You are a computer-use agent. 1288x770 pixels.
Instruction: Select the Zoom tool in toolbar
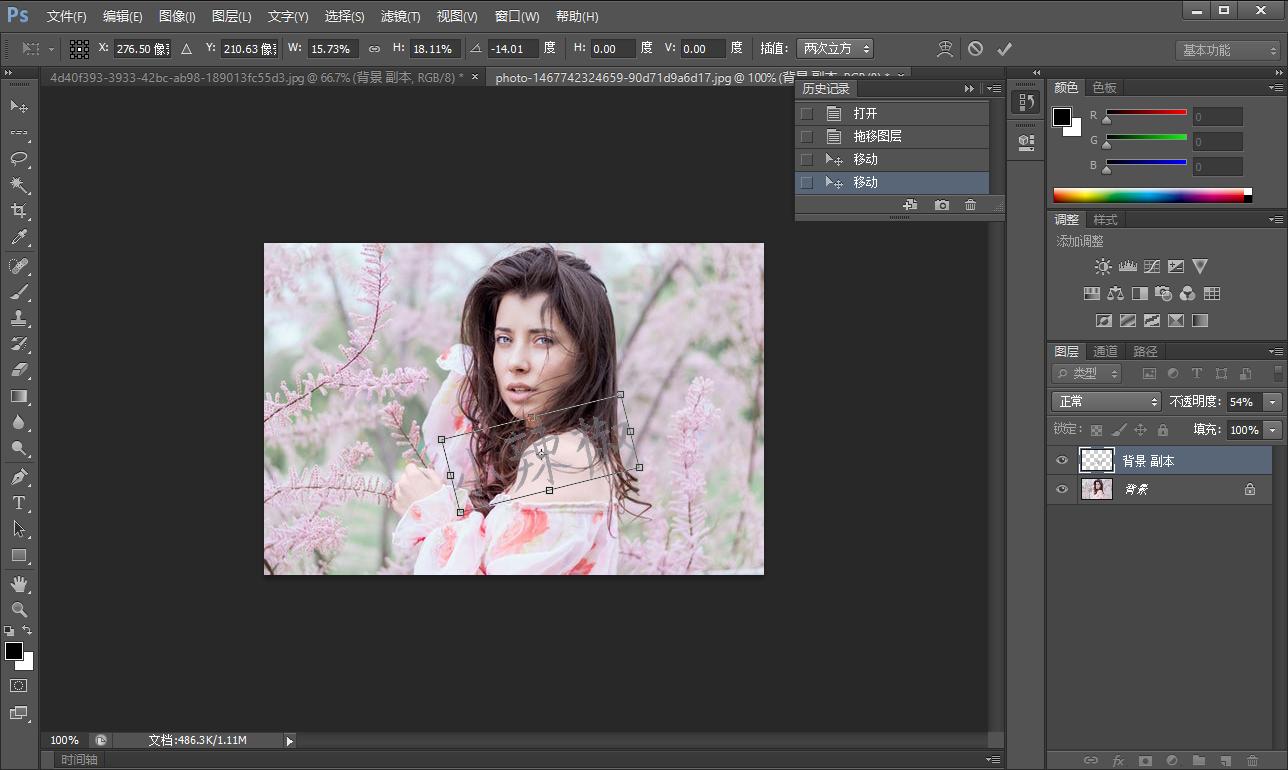(x=19, y=609)
